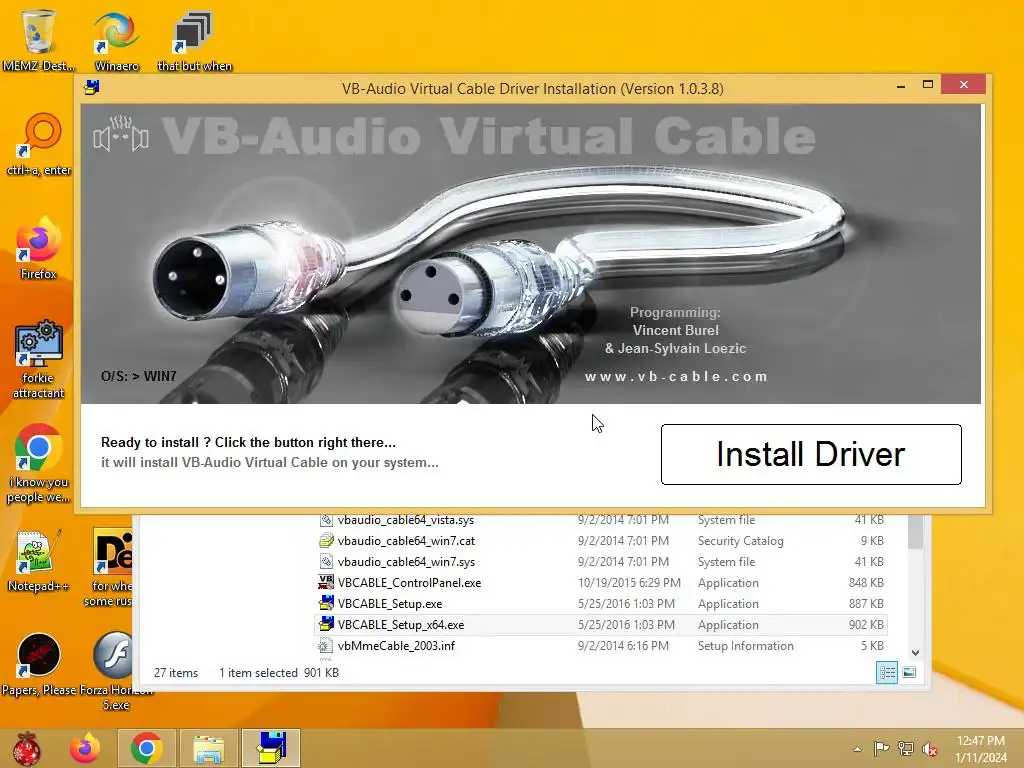This screenshot has height=768, width=1024.
Task: Open the 'ctrl+a, enter' desktop shortcut
Action: [39, 144]
